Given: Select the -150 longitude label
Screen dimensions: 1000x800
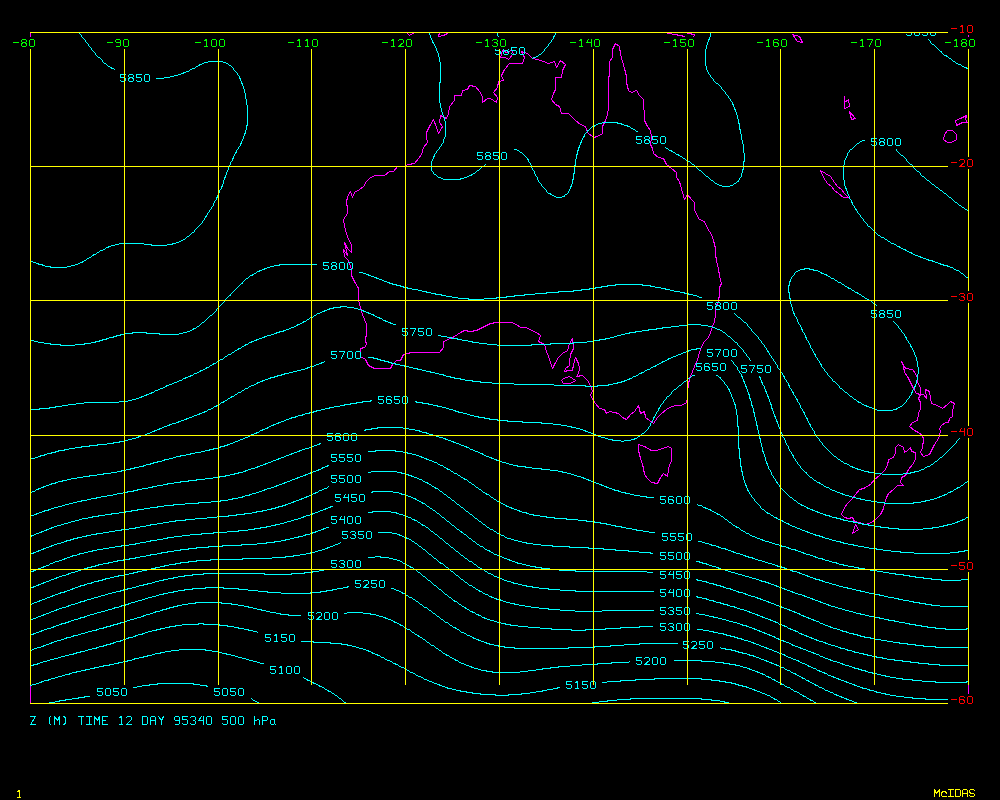Looking at the screenshot, I should (680, 43).
